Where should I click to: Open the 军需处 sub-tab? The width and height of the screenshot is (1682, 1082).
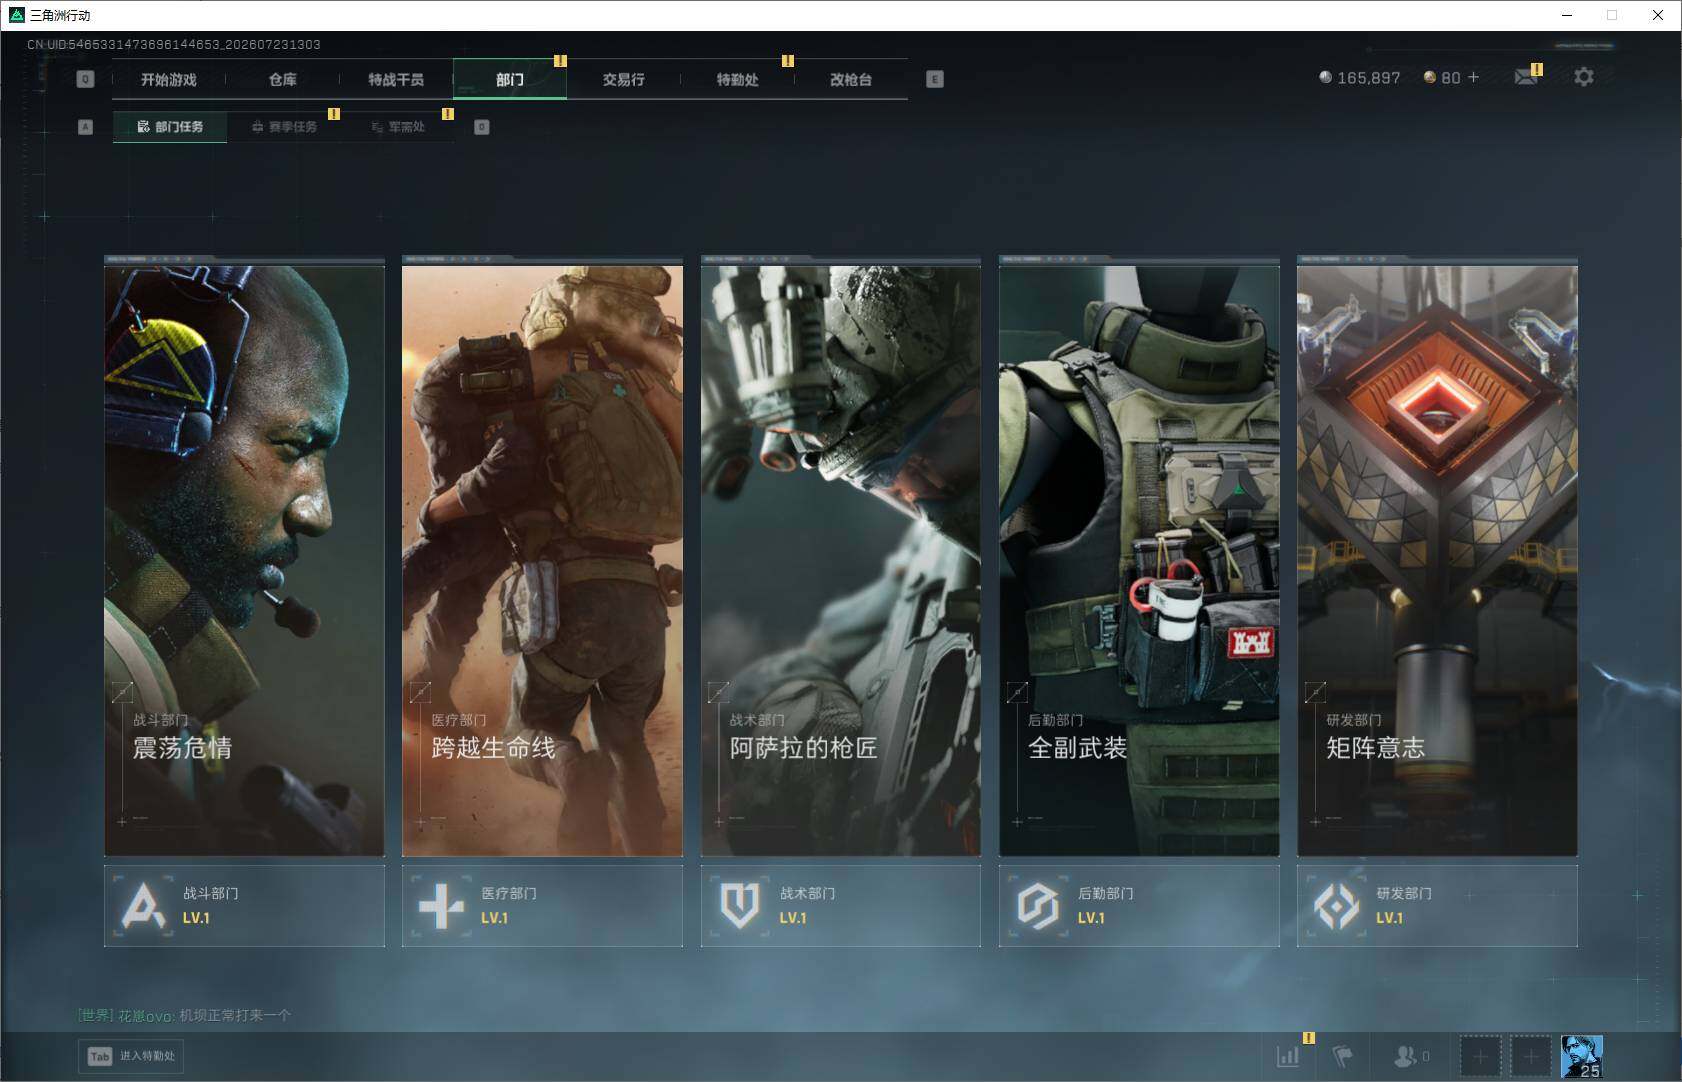(x=398, y=127)
